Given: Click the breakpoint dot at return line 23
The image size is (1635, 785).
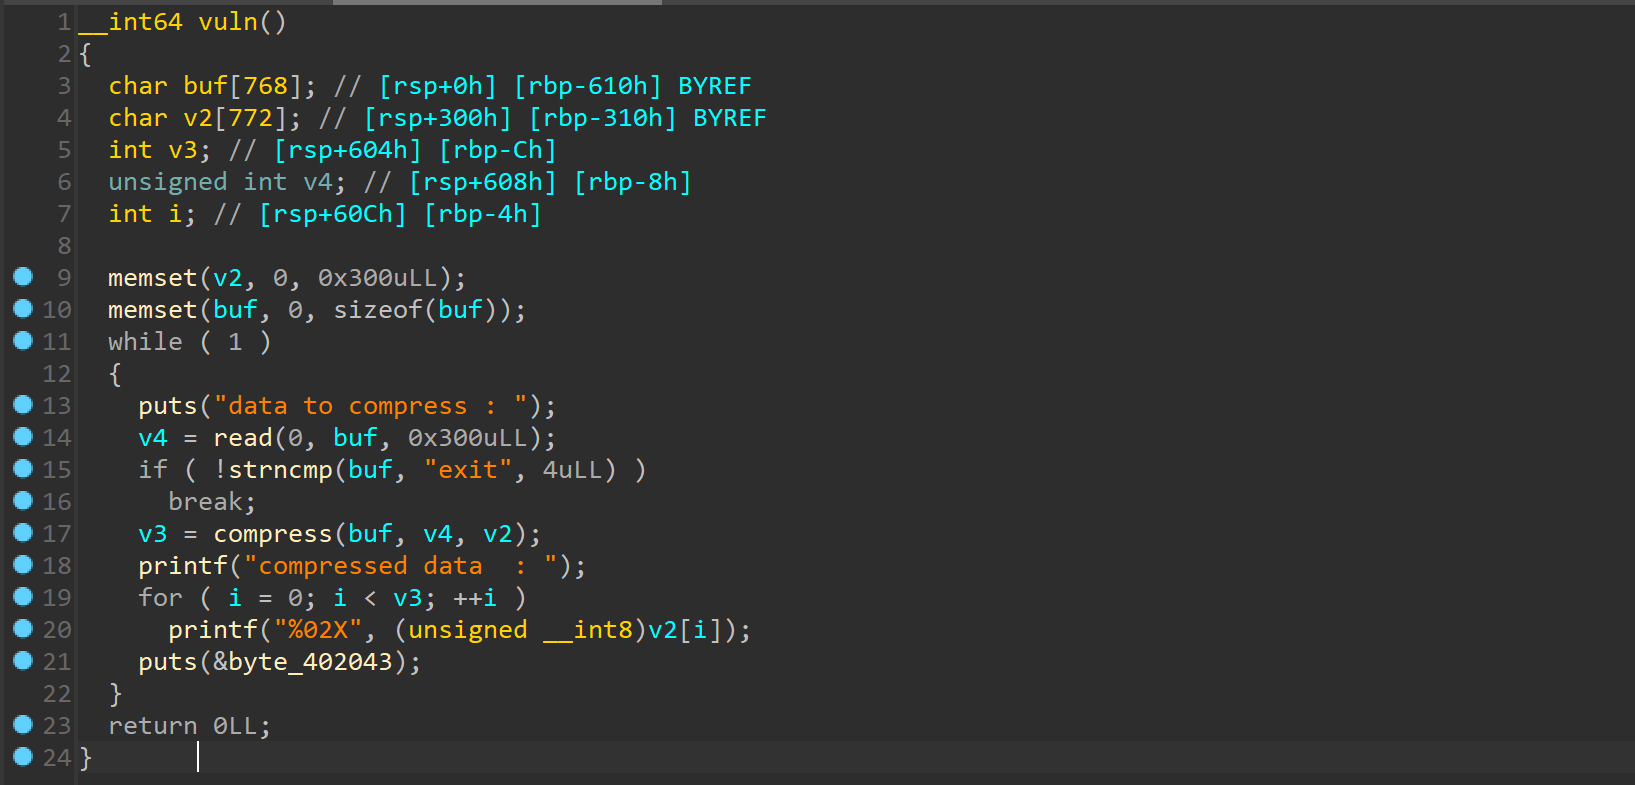Looking at the screenshot, I should tap(23, 725).
